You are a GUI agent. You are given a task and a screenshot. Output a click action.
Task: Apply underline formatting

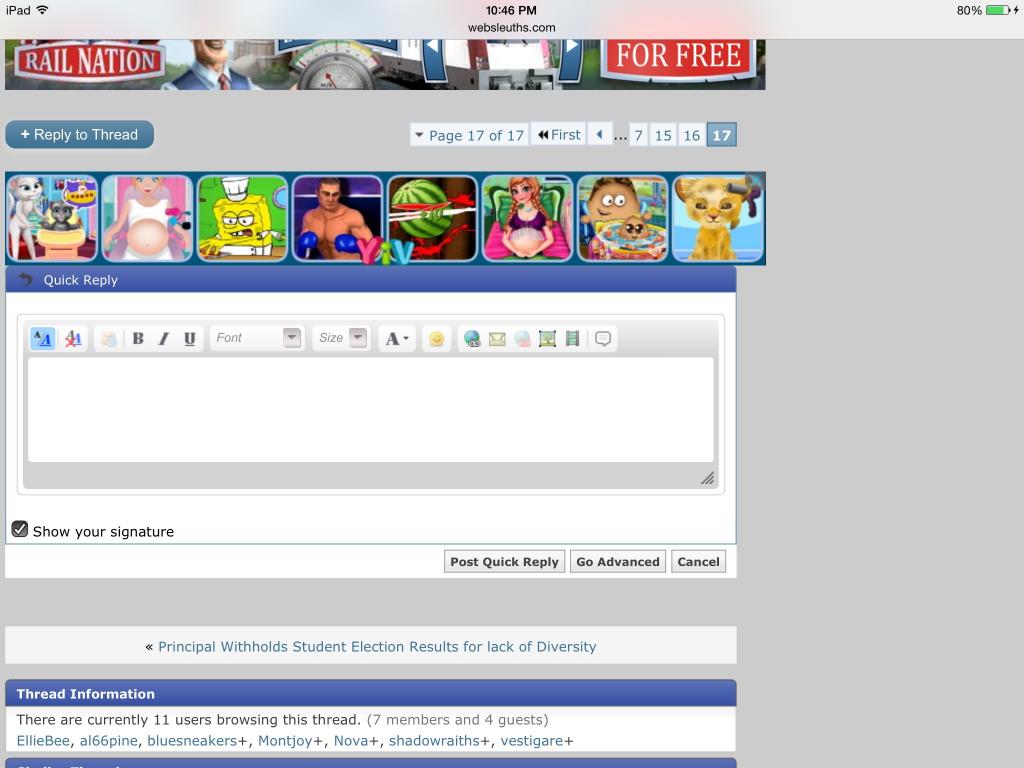coord(189,339)
